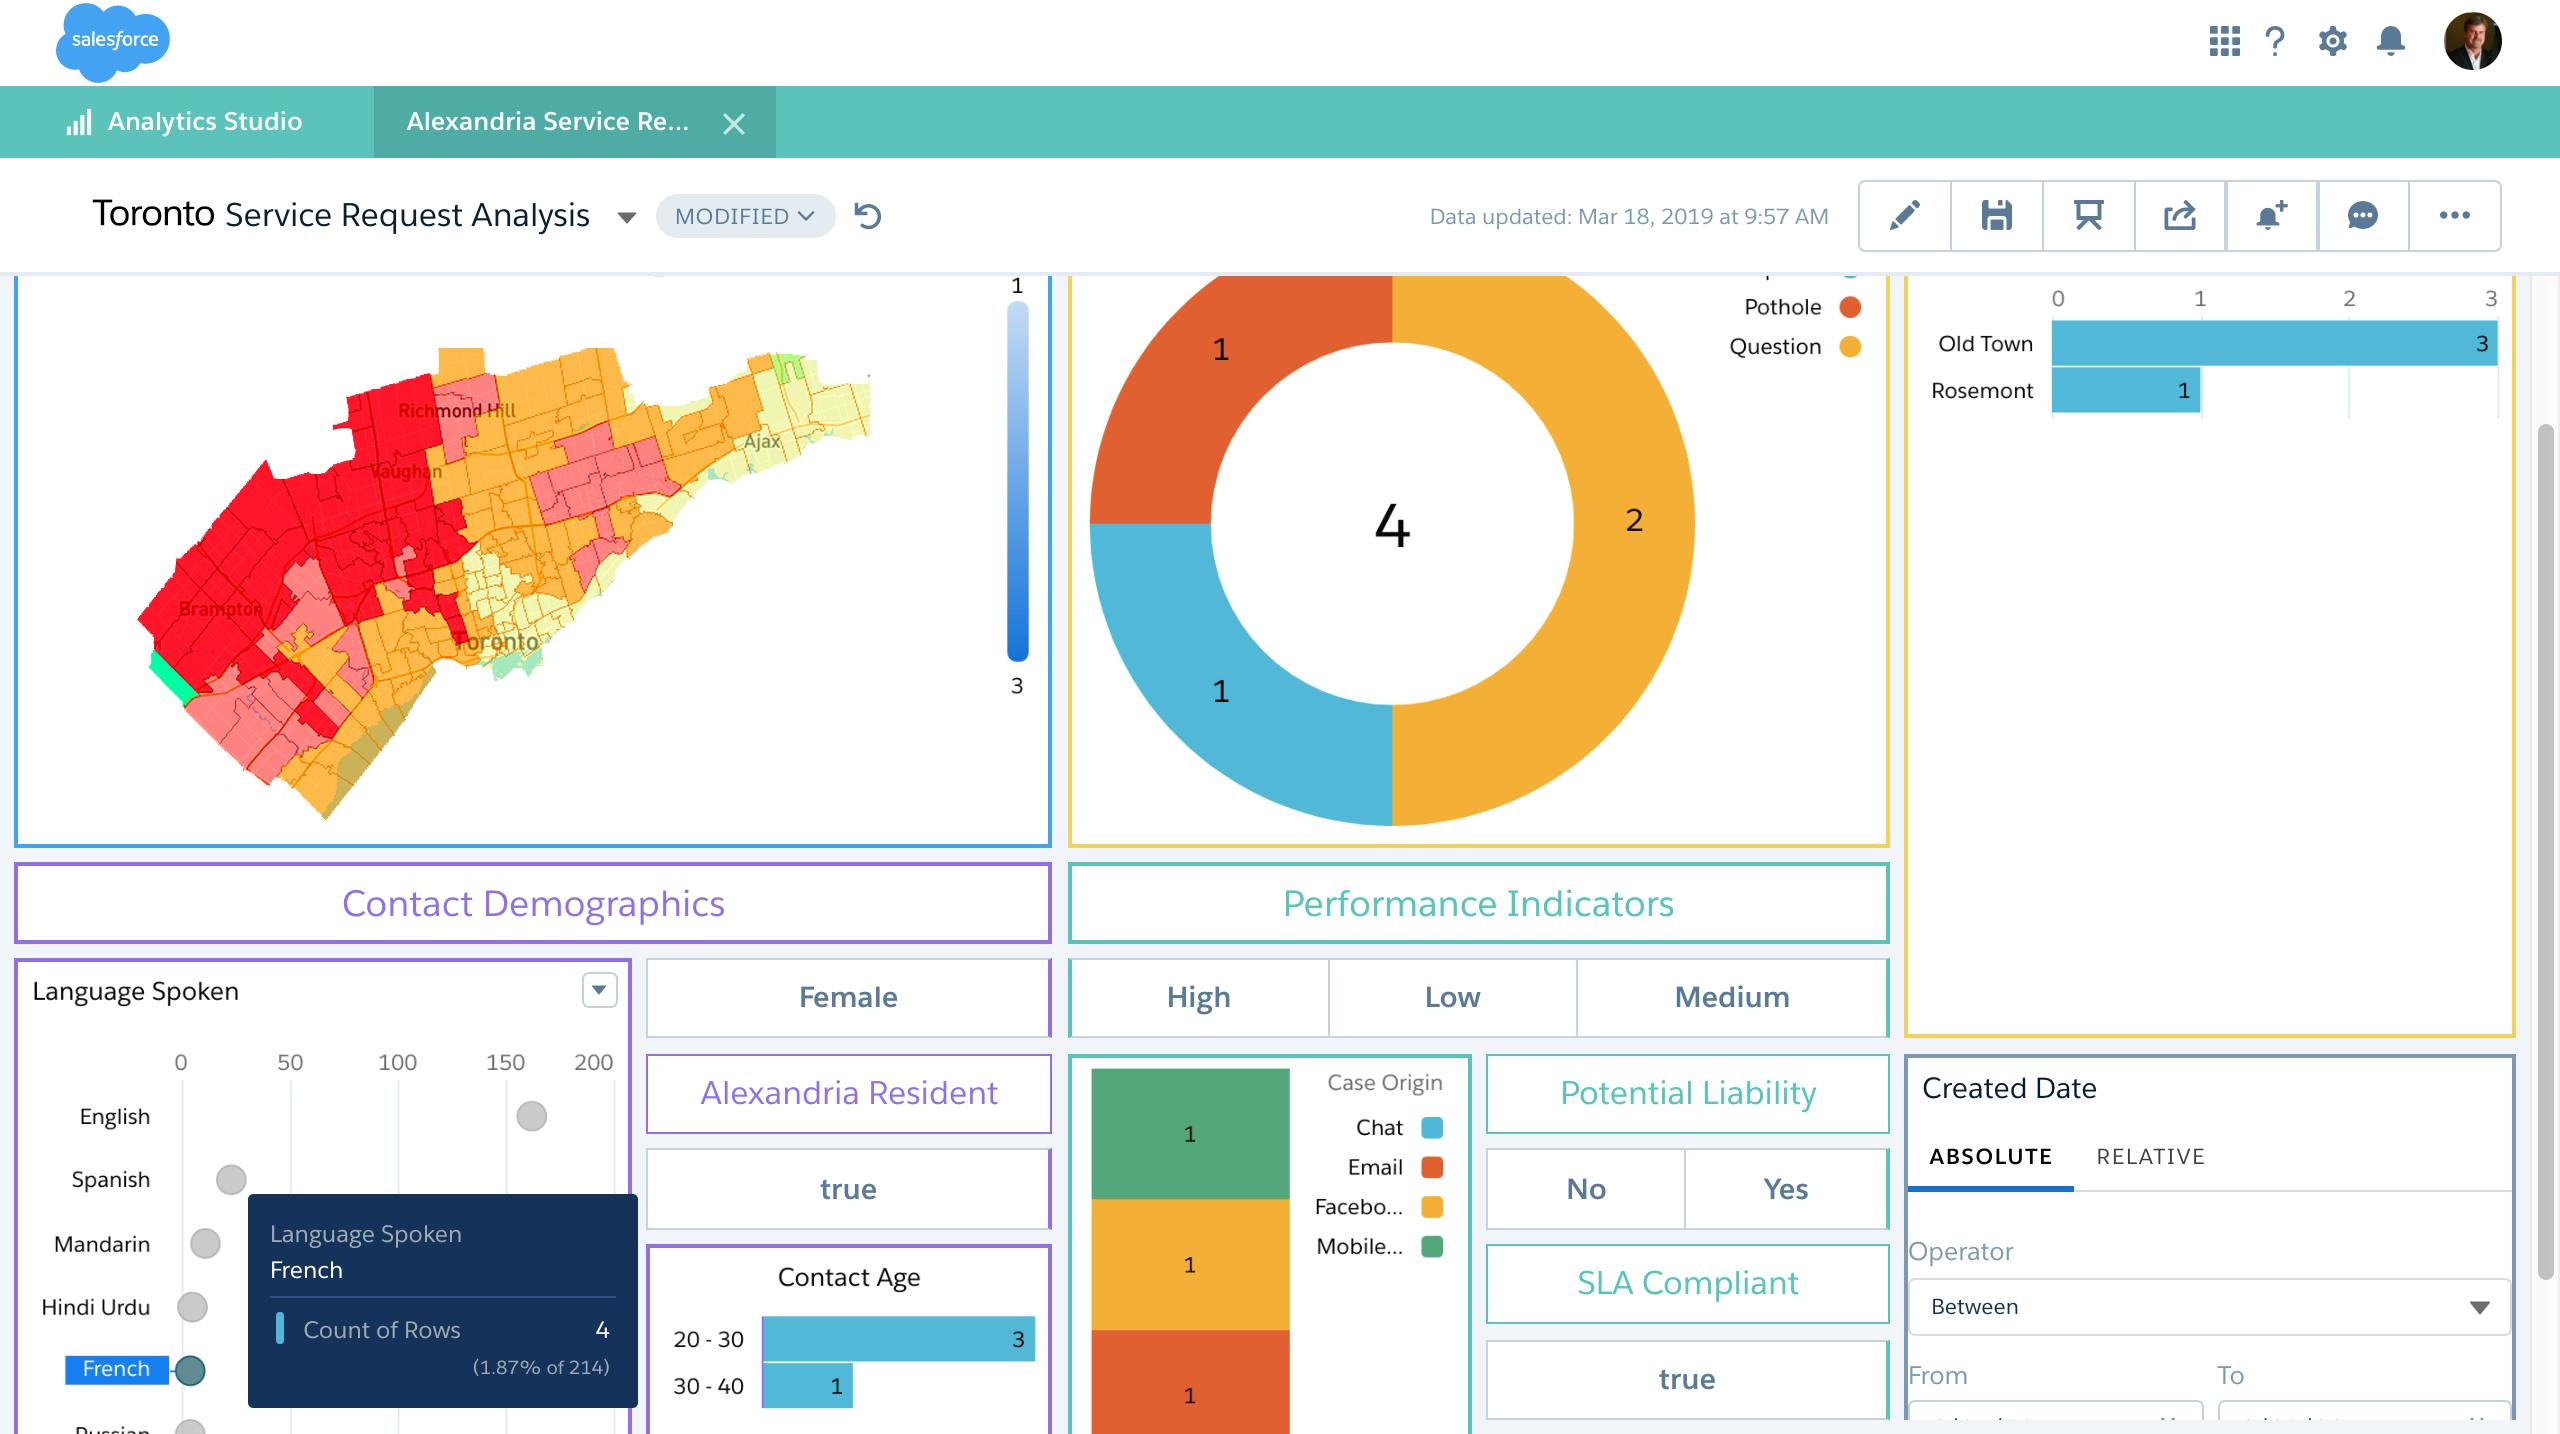Click the orange Email stacked bar segment
The image size is (2560, 1434).
point(1190,1382)
